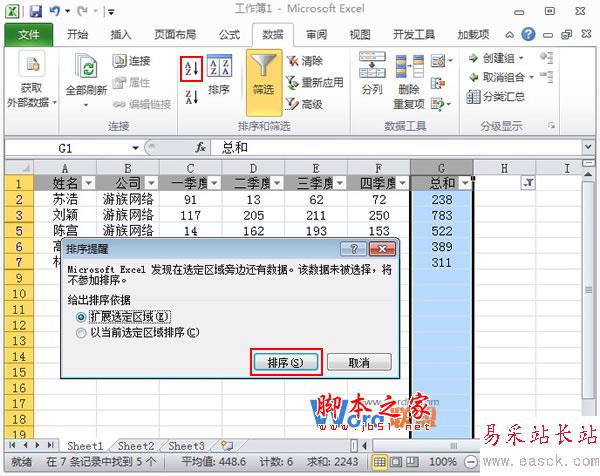Open the 四季度 column filter dropdown
The width and height of the screenshot is (600, 476).
click(x=403, y=183)
